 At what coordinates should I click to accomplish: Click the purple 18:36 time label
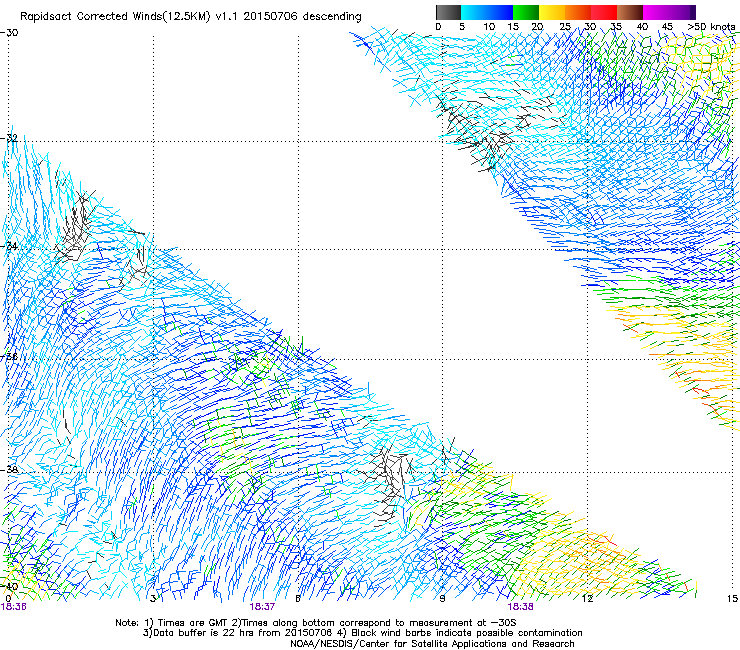pyautogui.click(x=14, y=607)
